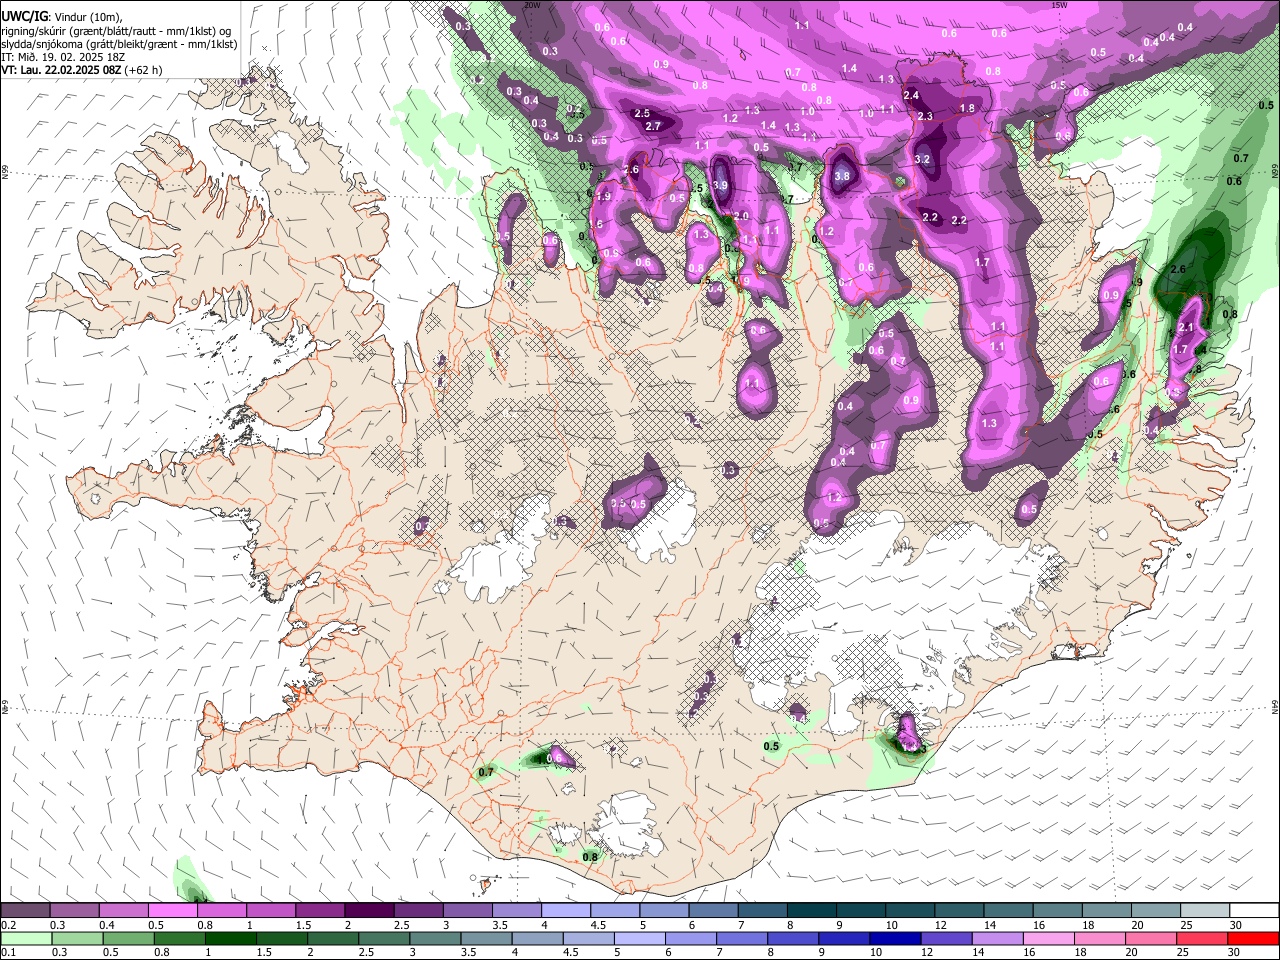Click the 1.8 snowfall value on the map
The height and width of the screenshot is (960, 1280).
pos(967,108)
